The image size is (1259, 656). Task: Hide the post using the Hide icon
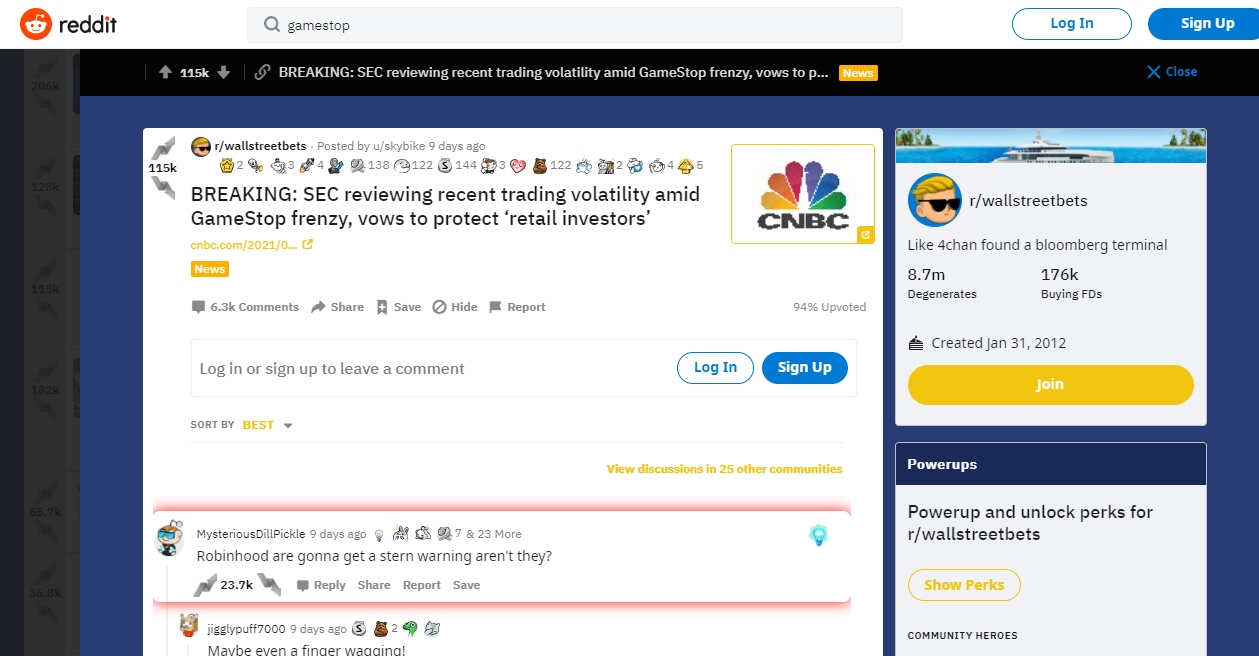coord(439,307)
